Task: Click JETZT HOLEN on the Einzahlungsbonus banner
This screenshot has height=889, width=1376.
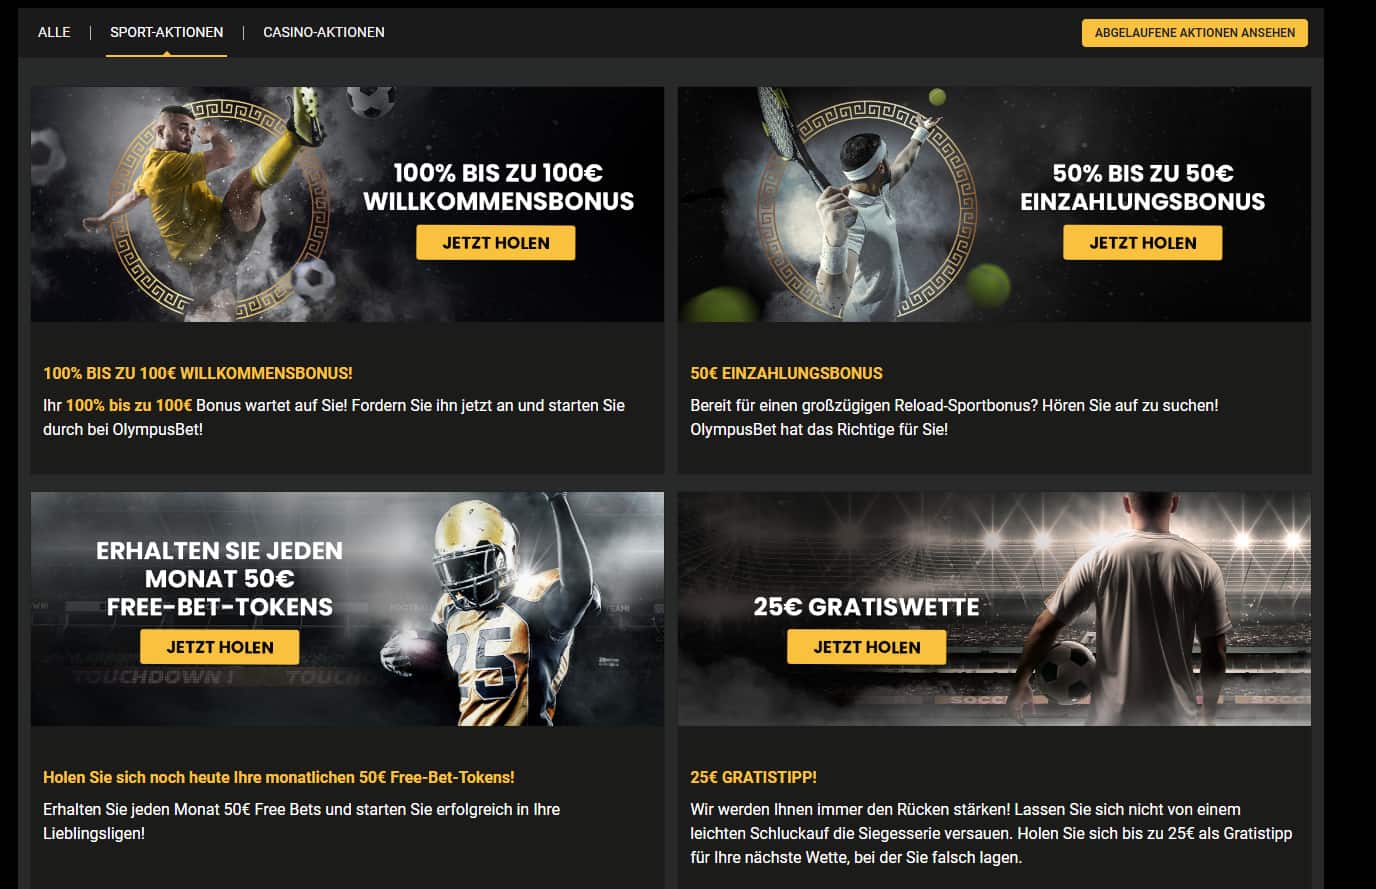Action: click(1142, 243)
